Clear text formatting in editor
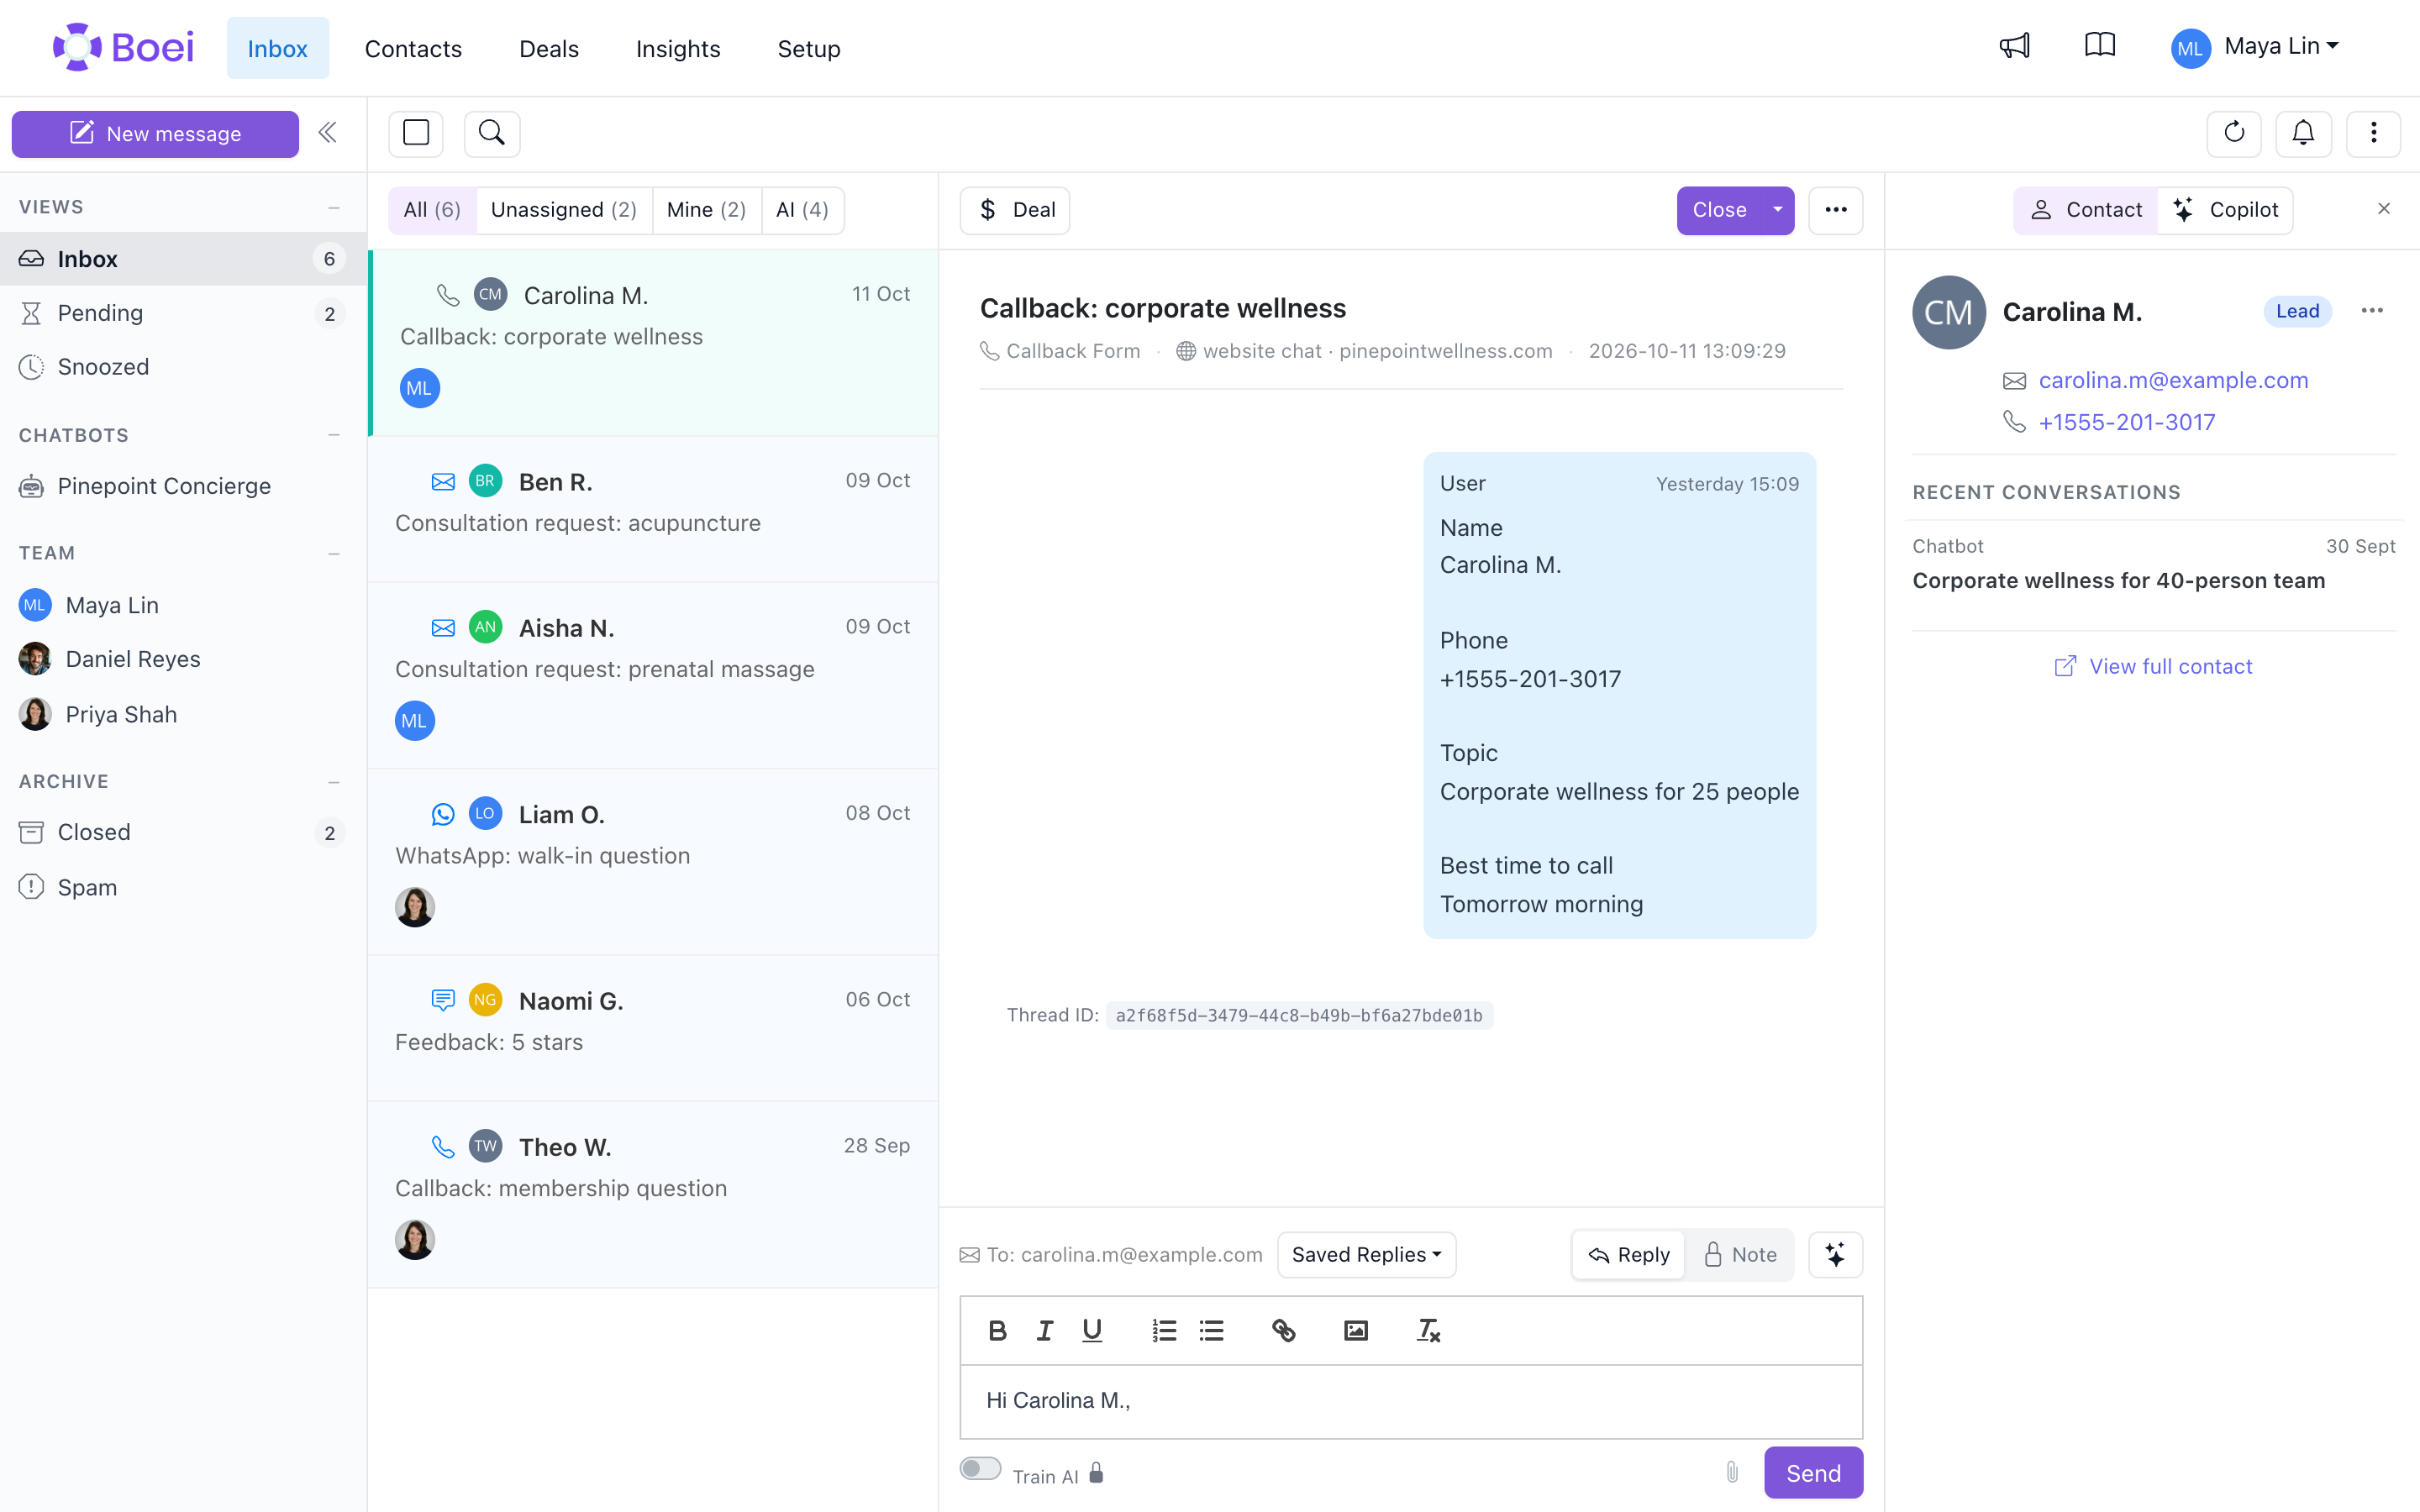The image size is (2420, 1512). click(x=1428, y=1330)
